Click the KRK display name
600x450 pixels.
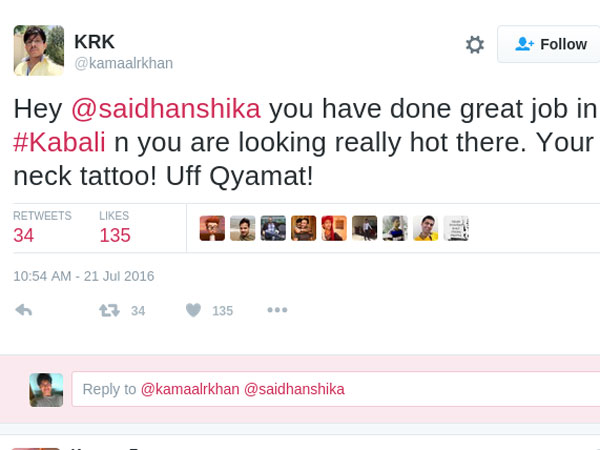coord(94,42)
